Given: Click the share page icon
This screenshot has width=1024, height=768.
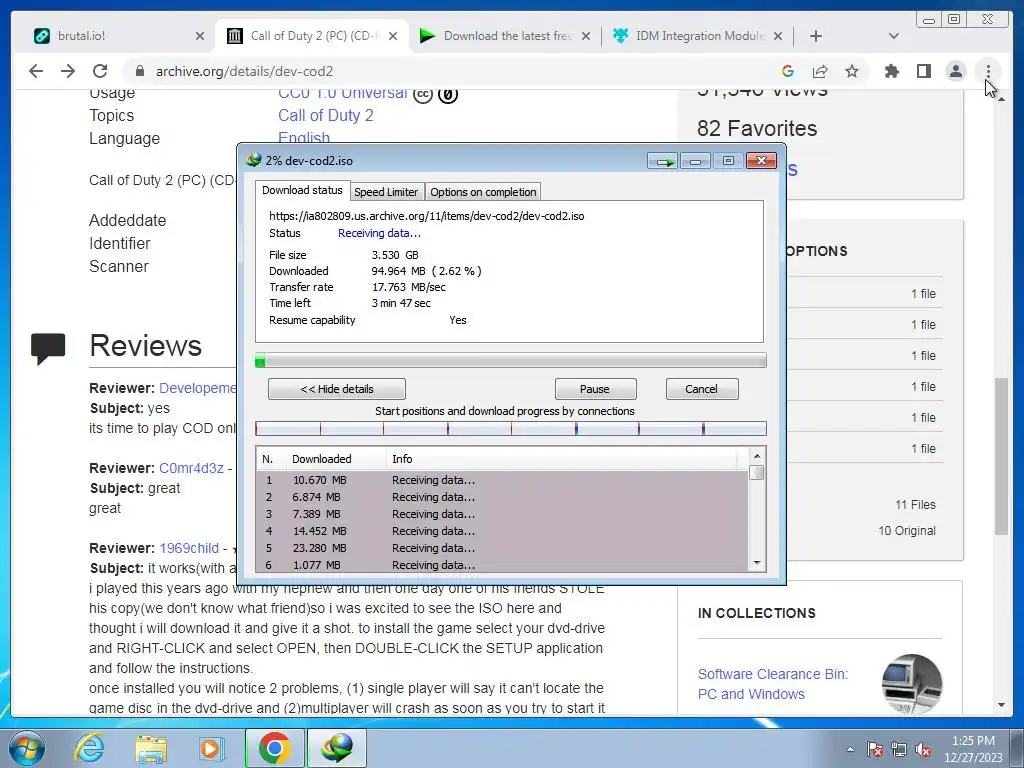Looking at the screenshot, I should click(x=820, y=71).
